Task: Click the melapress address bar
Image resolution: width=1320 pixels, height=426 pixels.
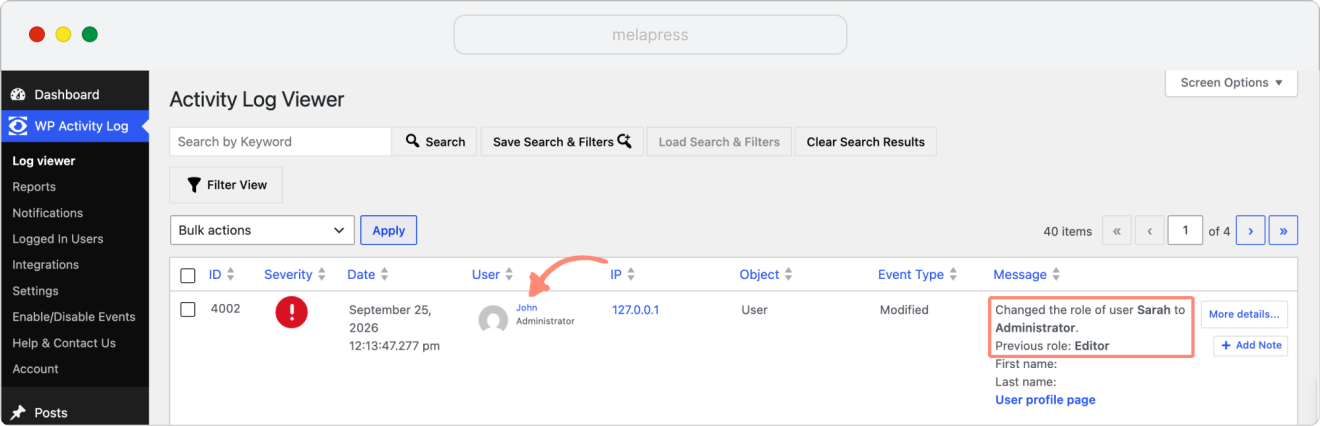Action: pyautogui.click(x=650, y=34)
